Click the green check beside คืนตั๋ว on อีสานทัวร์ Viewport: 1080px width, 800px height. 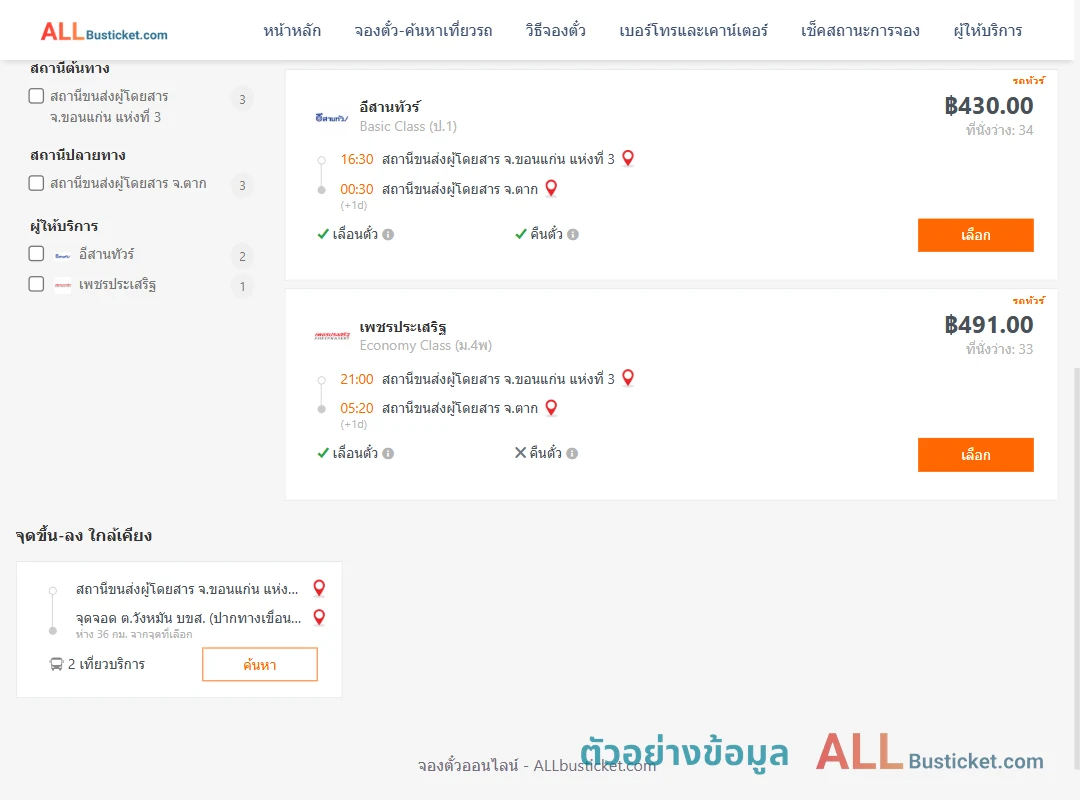point(521,234)
